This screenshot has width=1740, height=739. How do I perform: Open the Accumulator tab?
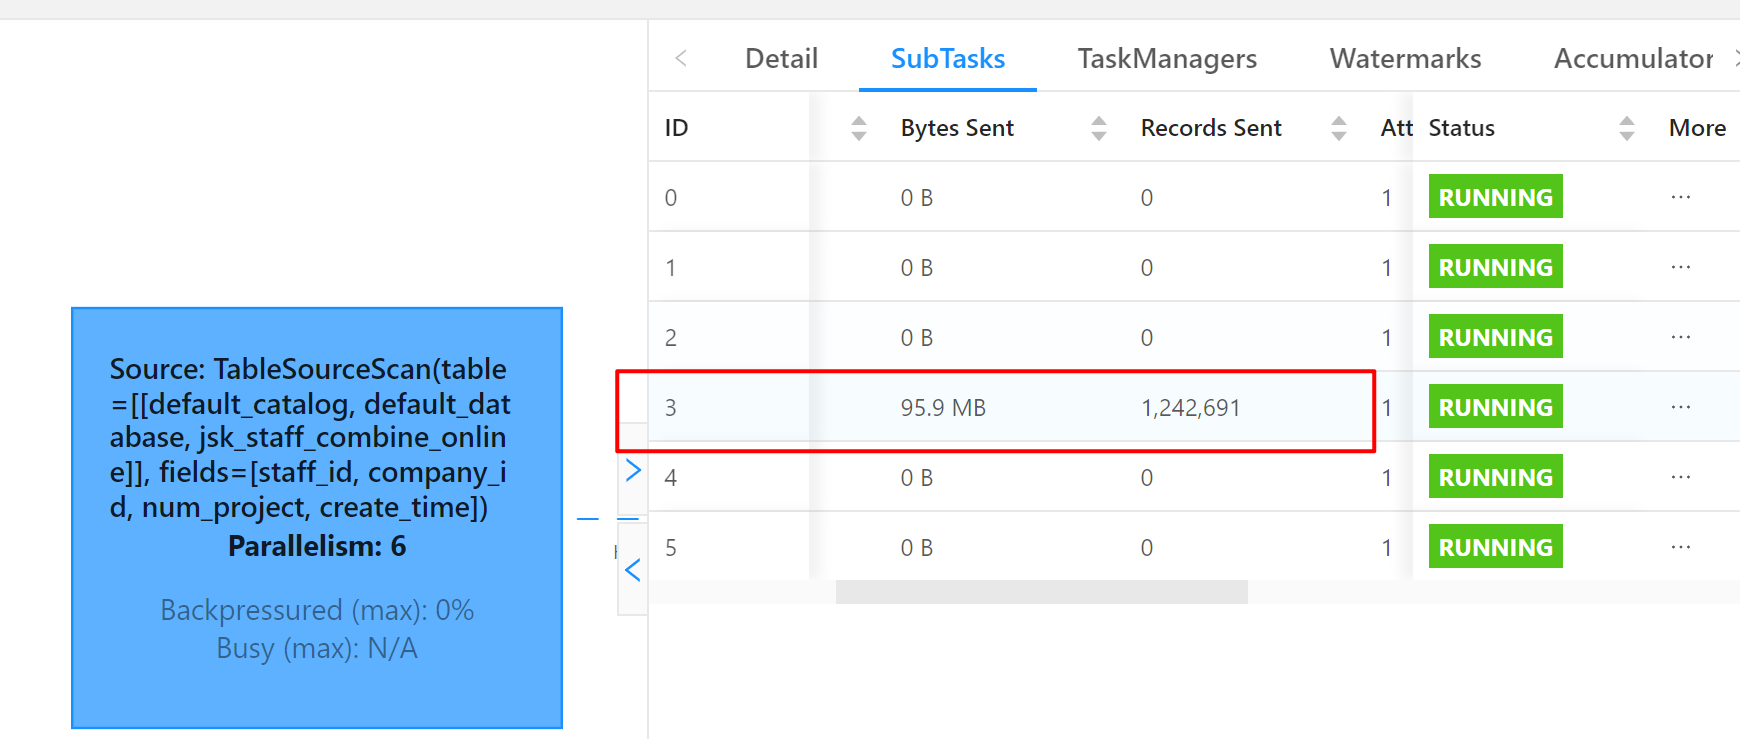pos(1633,59)
